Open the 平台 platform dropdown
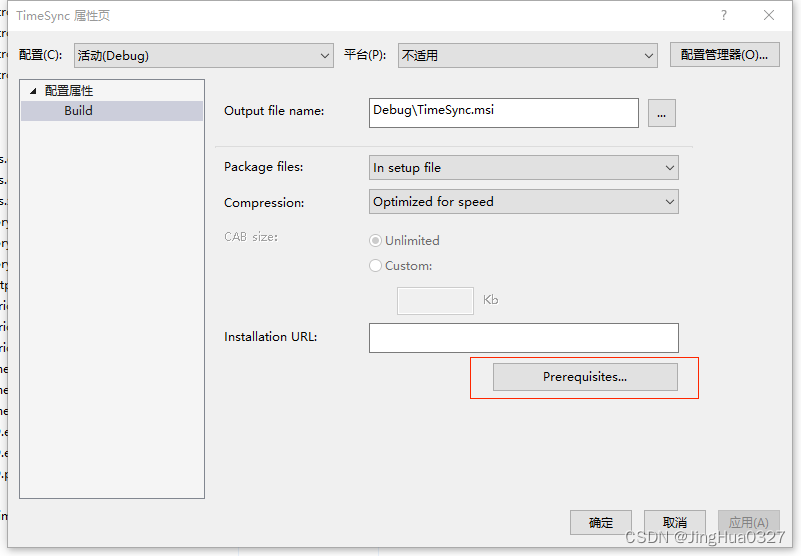801x556 pixels. tap(527, 56)
